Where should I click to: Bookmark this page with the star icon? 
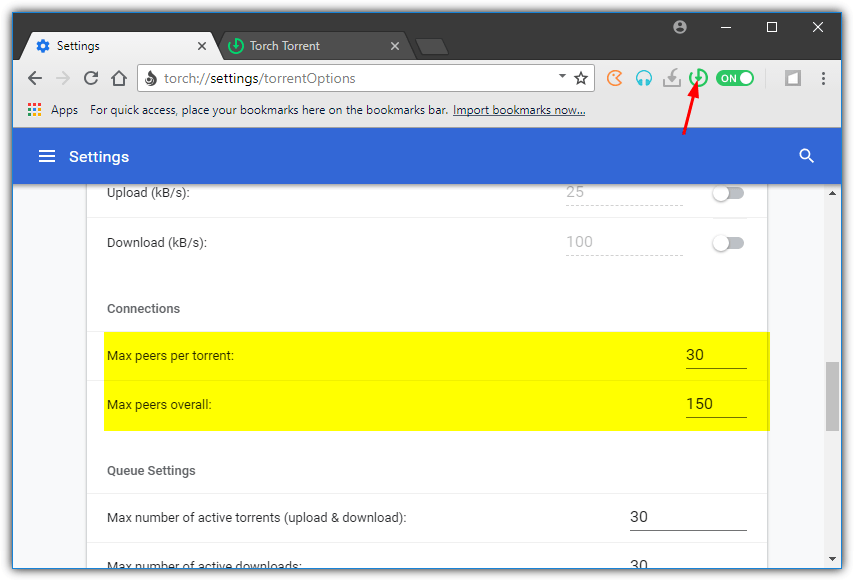(x=581, y=78)
